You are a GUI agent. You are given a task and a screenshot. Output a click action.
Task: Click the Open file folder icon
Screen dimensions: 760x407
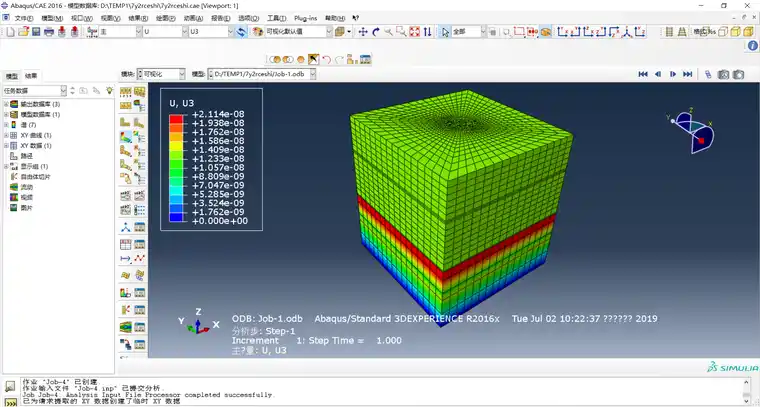[x=24, y=32]
